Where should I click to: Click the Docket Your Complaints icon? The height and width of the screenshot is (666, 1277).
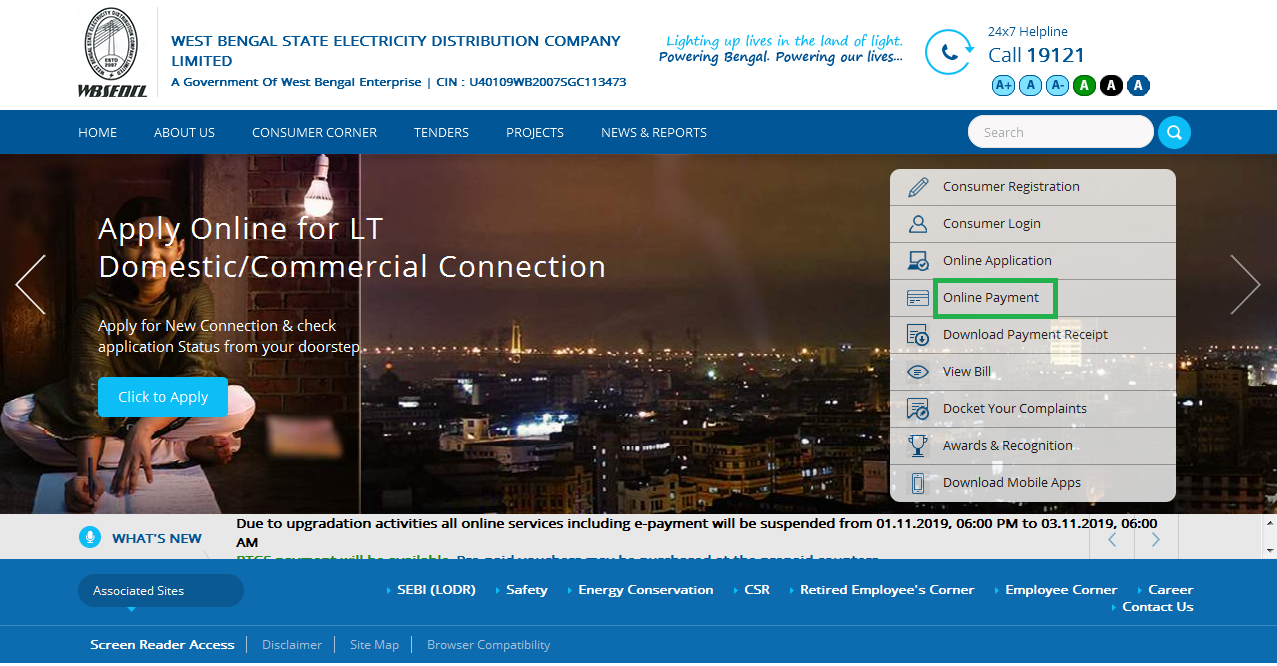(917, 409)
